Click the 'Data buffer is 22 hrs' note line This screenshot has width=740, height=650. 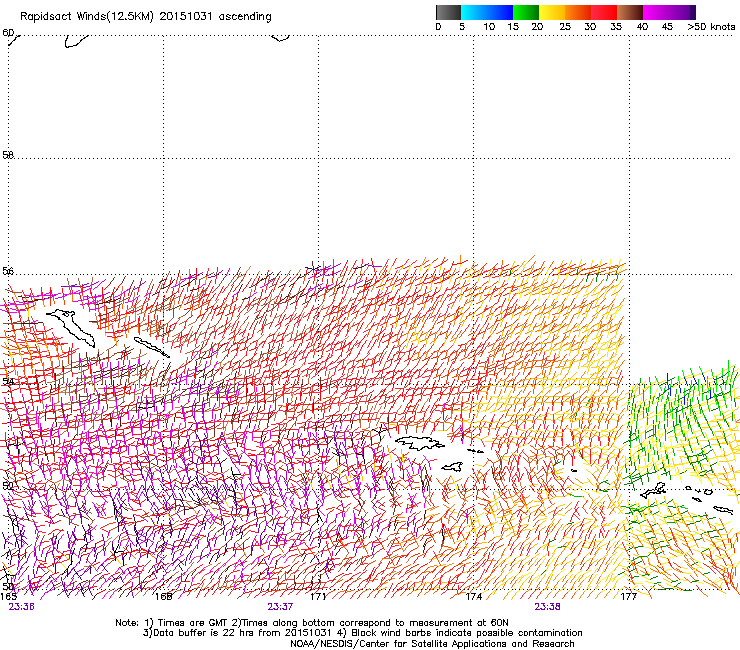click(x=362, y=633)
